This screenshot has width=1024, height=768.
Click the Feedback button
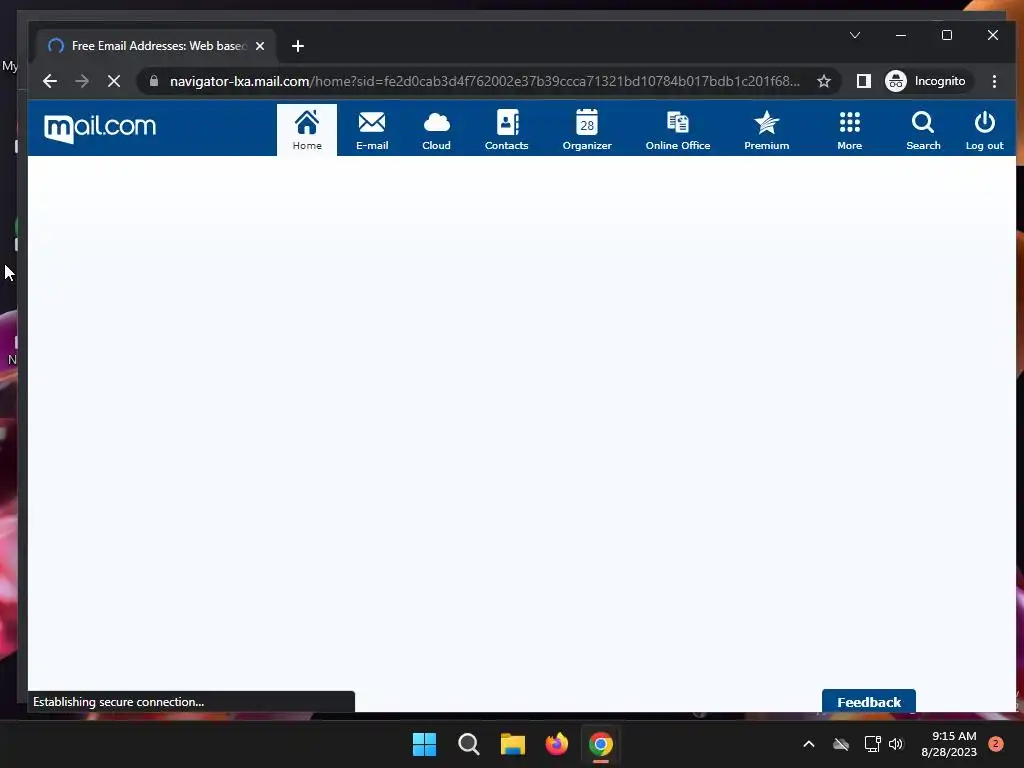869,701
